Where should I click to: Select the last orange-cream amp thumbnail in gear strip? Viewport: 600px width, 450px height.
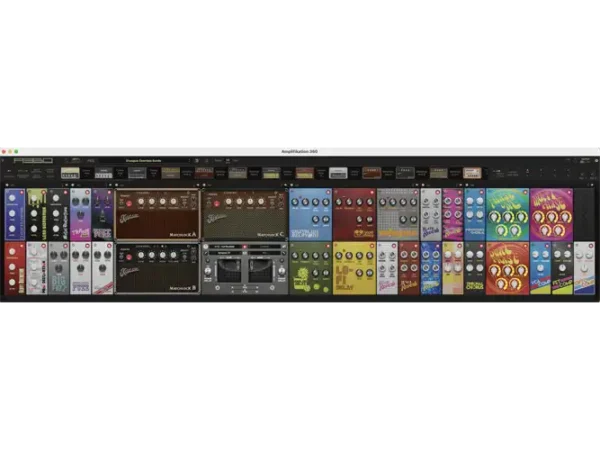point(472,173)
